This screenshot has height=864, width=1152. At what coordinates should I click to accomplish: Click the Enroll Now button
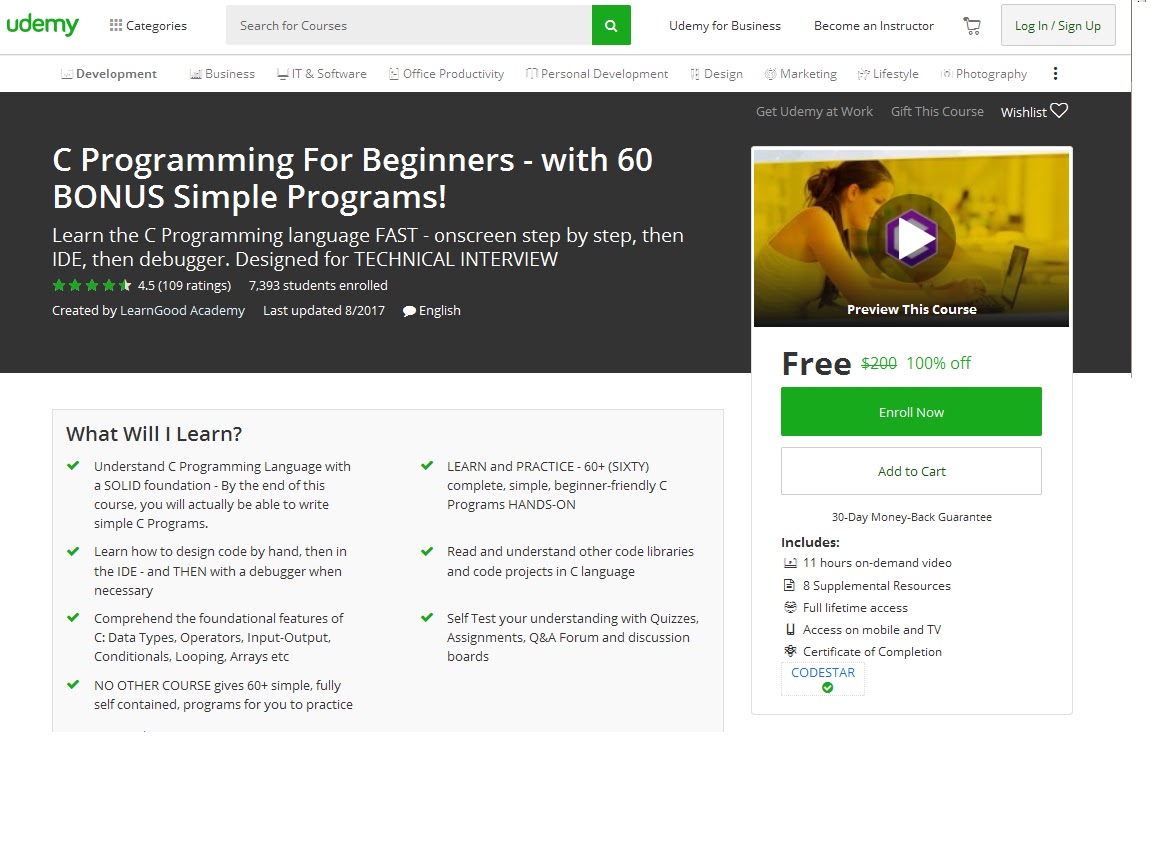[x=911, y=411]
